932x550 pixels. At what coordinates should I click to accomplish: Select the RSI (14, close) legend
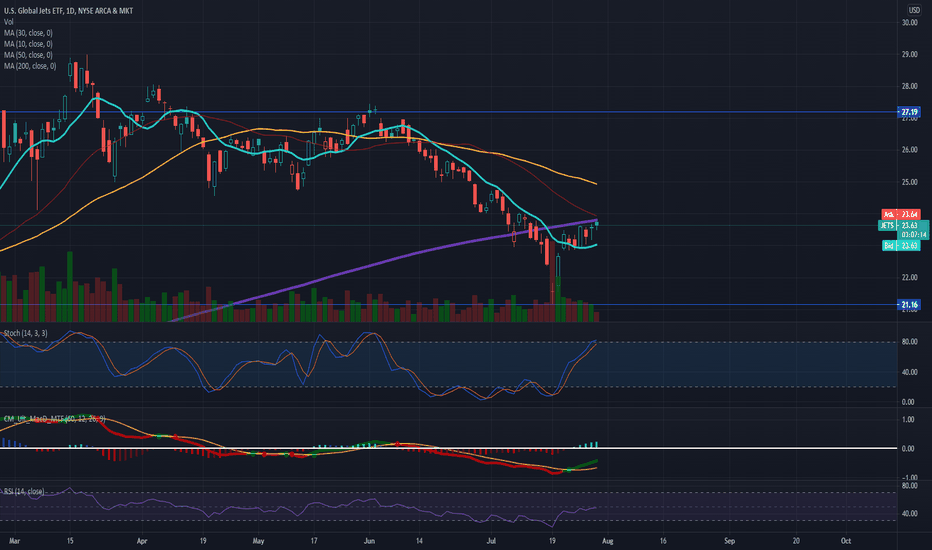click(x=24, y=491)
